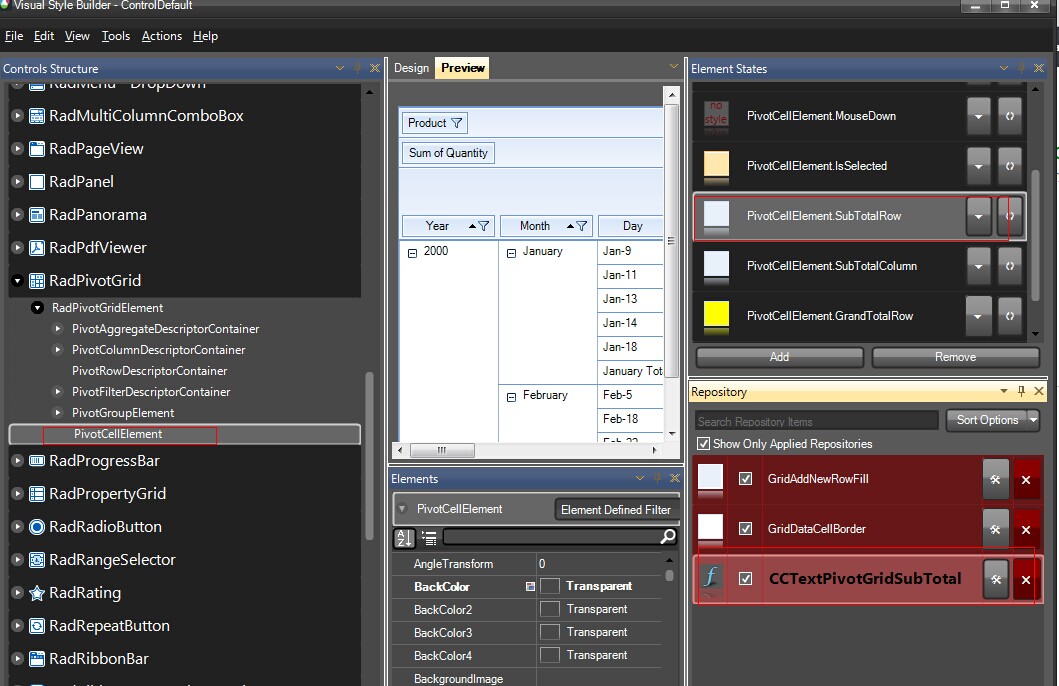Close the Controls Structure panel
The height and width of the screenshot is (686, 1059).
[x=375, y=68]
